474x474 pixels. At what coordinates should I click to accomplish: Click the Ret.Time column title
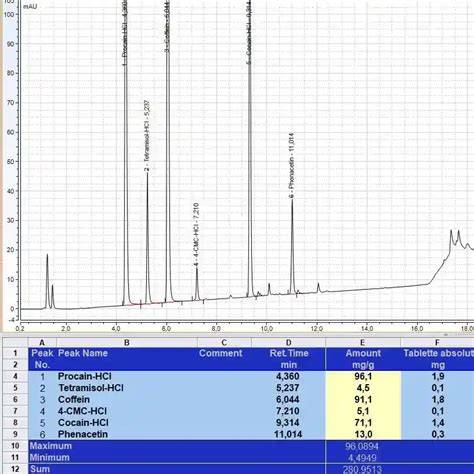289,353
